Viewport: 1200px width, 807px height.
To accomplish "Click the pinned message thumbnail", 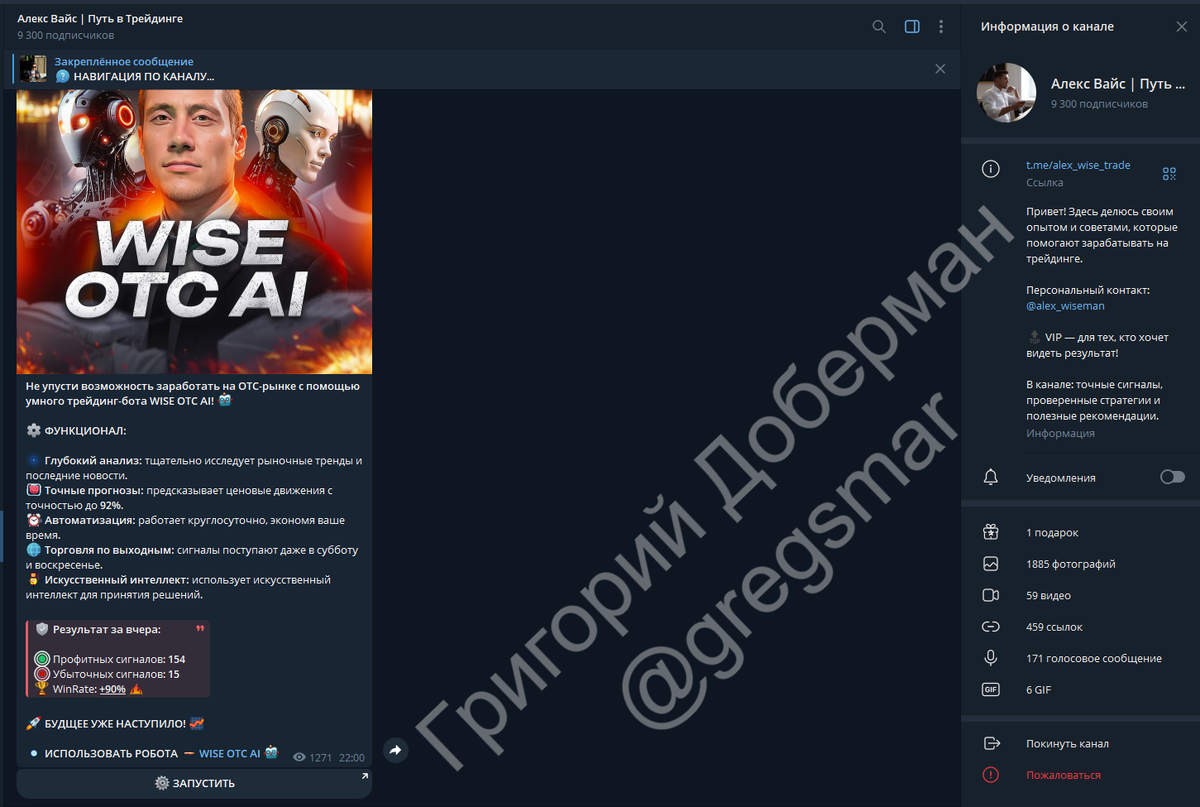I will [x=33, y=69].
